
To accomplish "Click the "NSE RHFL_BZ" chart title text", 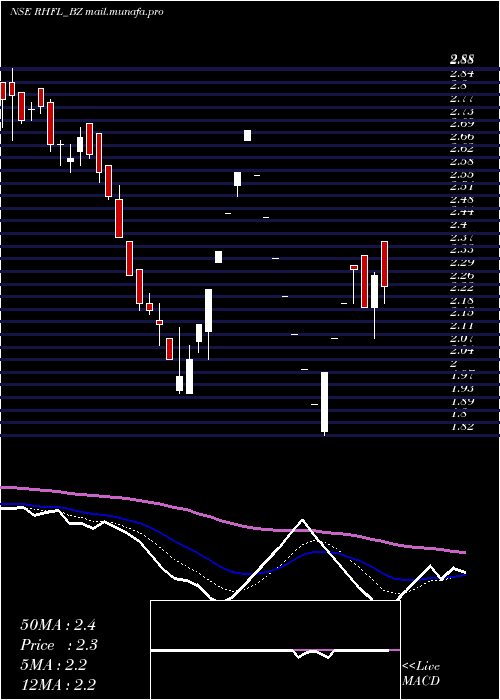I will click(x=46, y=12).
